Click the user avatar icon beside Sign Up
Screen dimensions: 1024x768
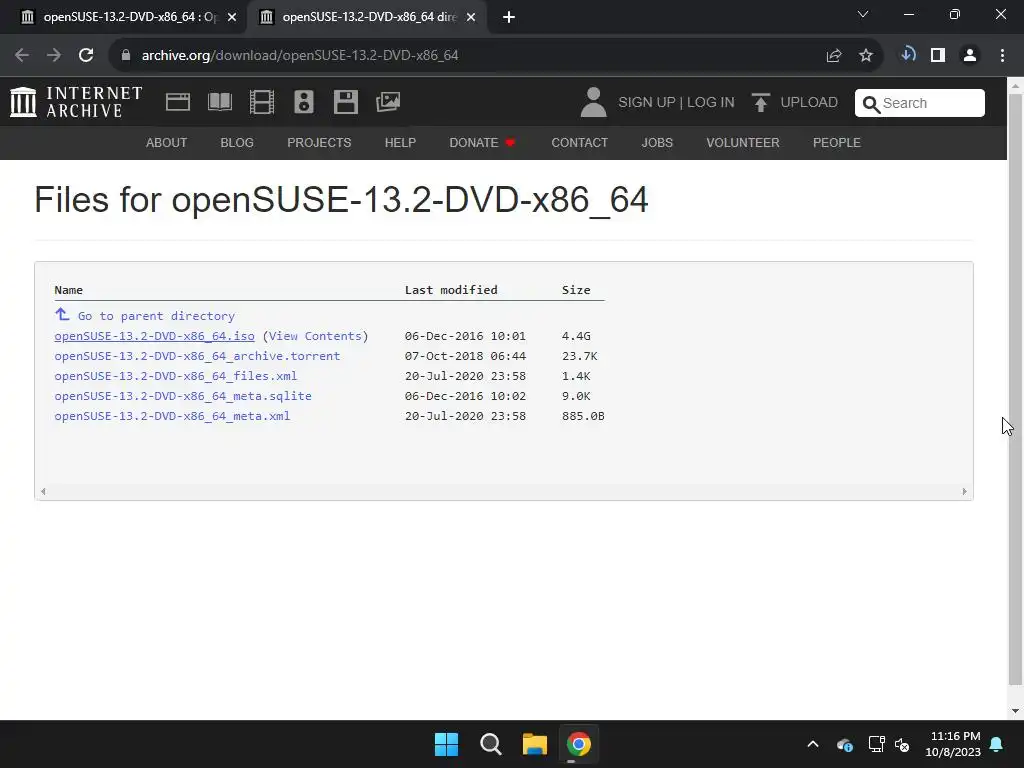point(593,103)
